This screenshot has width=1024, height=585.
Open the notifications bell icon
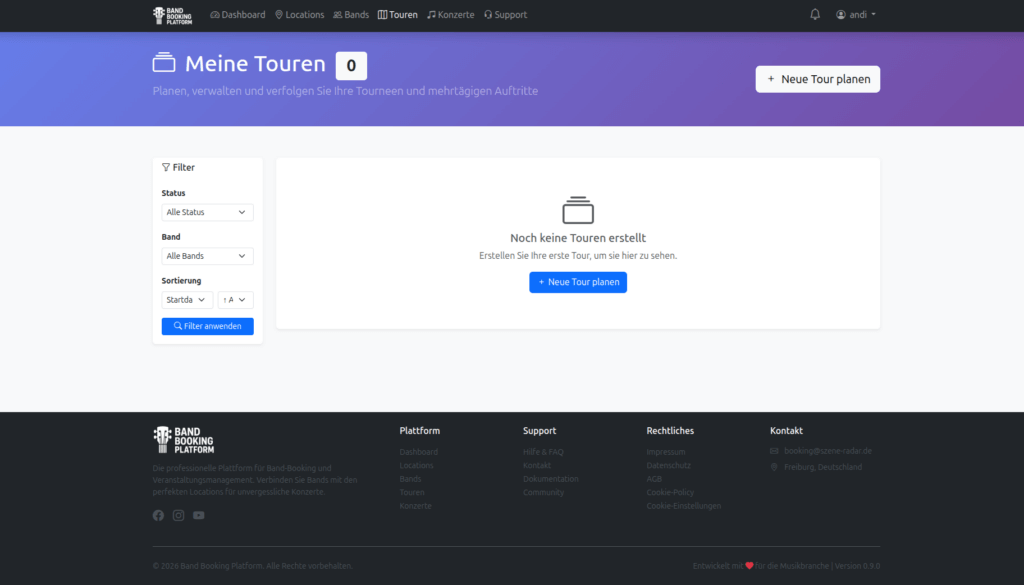(815, 15)
